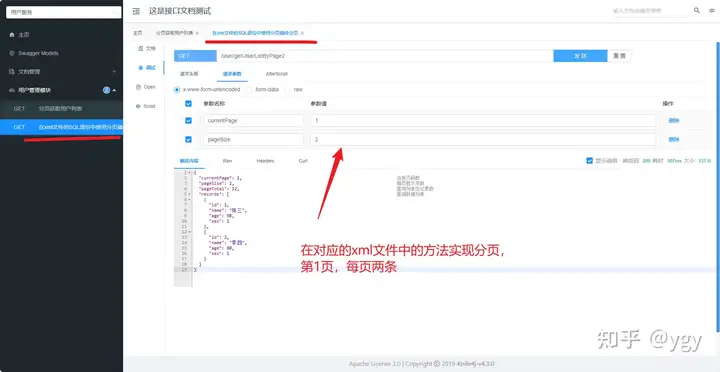The width and height of the screenshot is (720, 372).
Task: Click the "name": "张三" line in response
Action: pyautogui.click(x=228, y=210)
